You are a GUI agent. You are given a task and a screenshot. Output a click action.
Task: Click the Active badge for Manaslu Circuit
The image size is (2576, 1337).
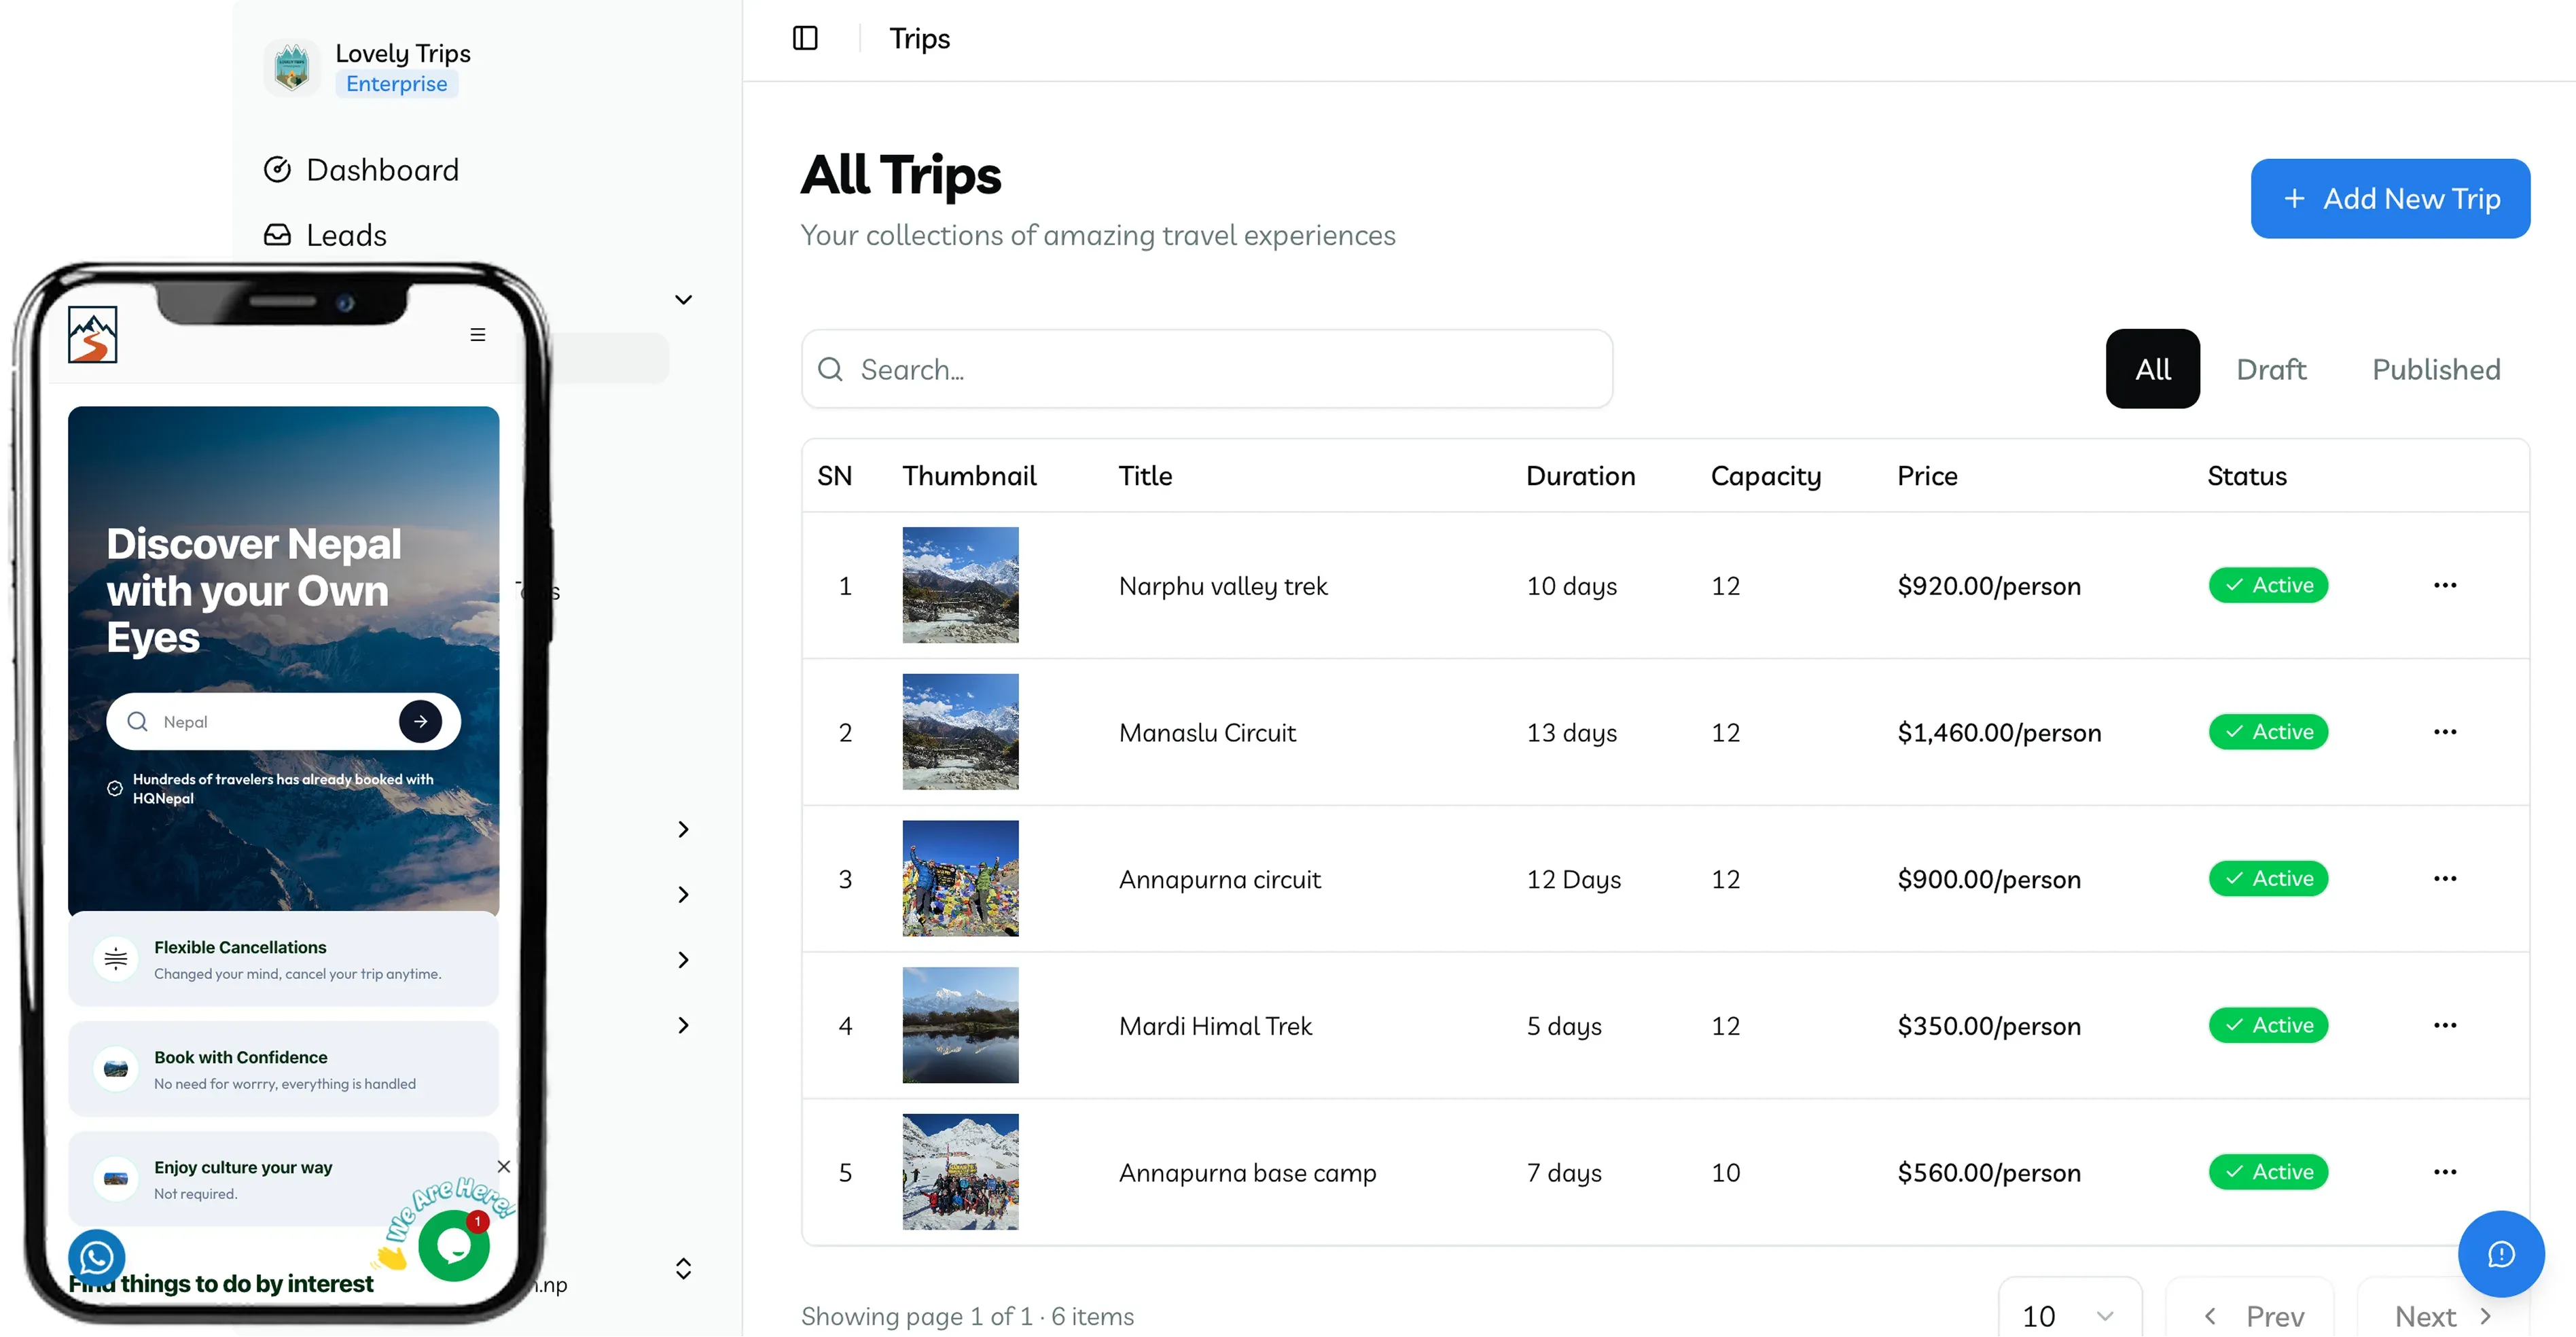click(x=2268, y=732)
